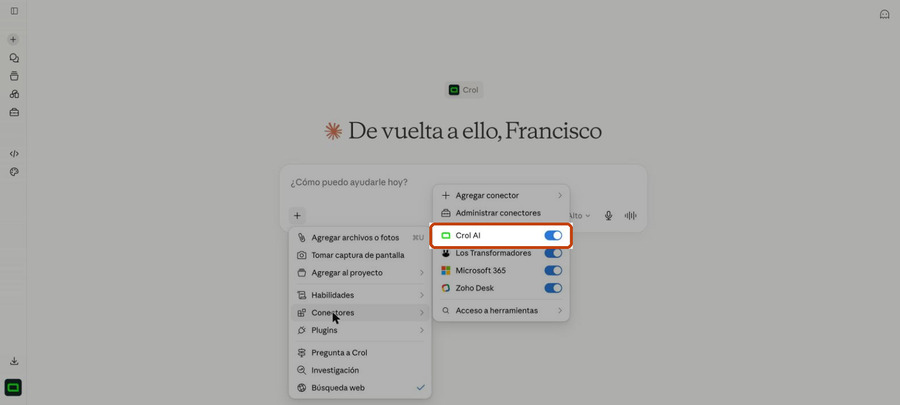Click the ghost incognito icon top right
The width and height of the screenshot is (900, 405).
885,14
